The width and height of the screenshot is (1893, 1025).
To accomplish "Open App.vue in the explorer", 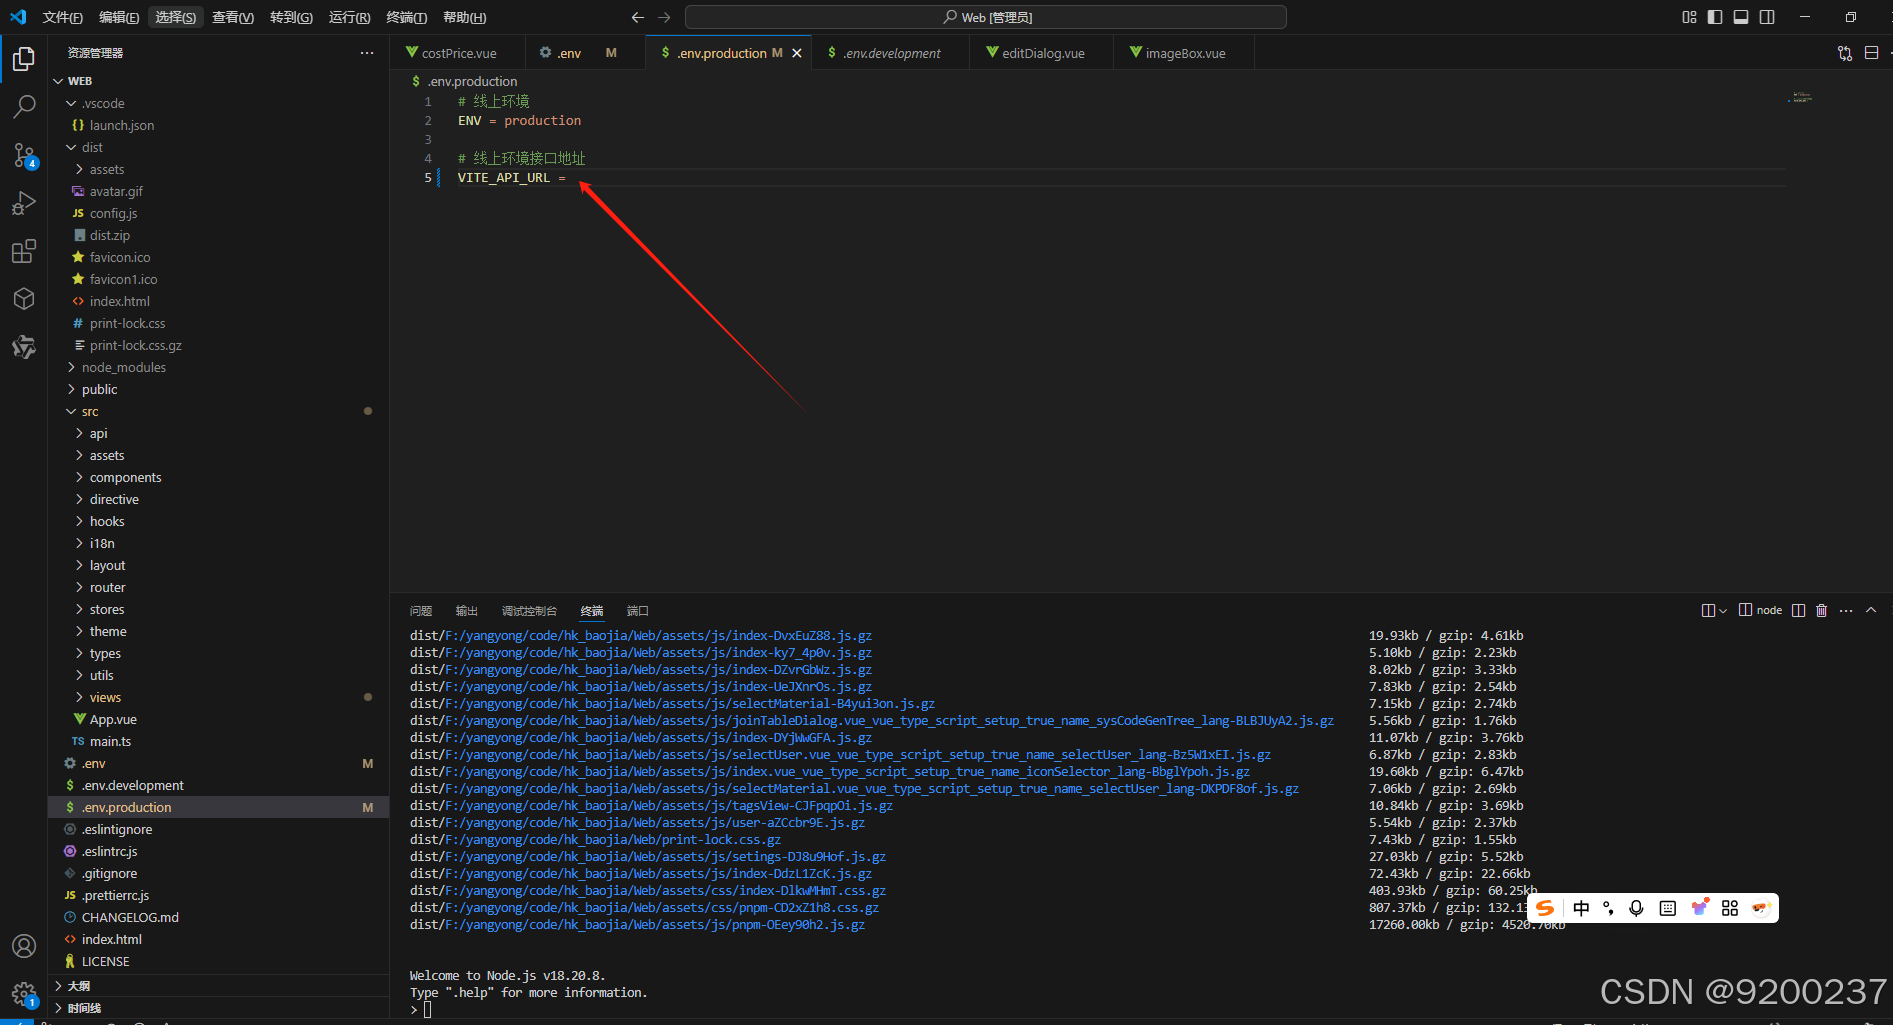I will click(218, 719).
